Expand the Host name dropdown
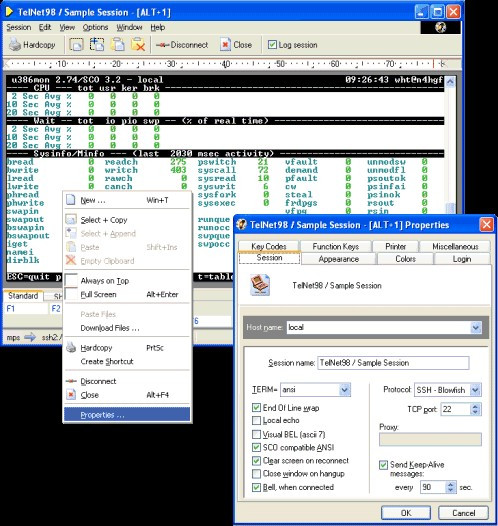The height and width of the screenshot is (526, 498). [x=476, y=327]
